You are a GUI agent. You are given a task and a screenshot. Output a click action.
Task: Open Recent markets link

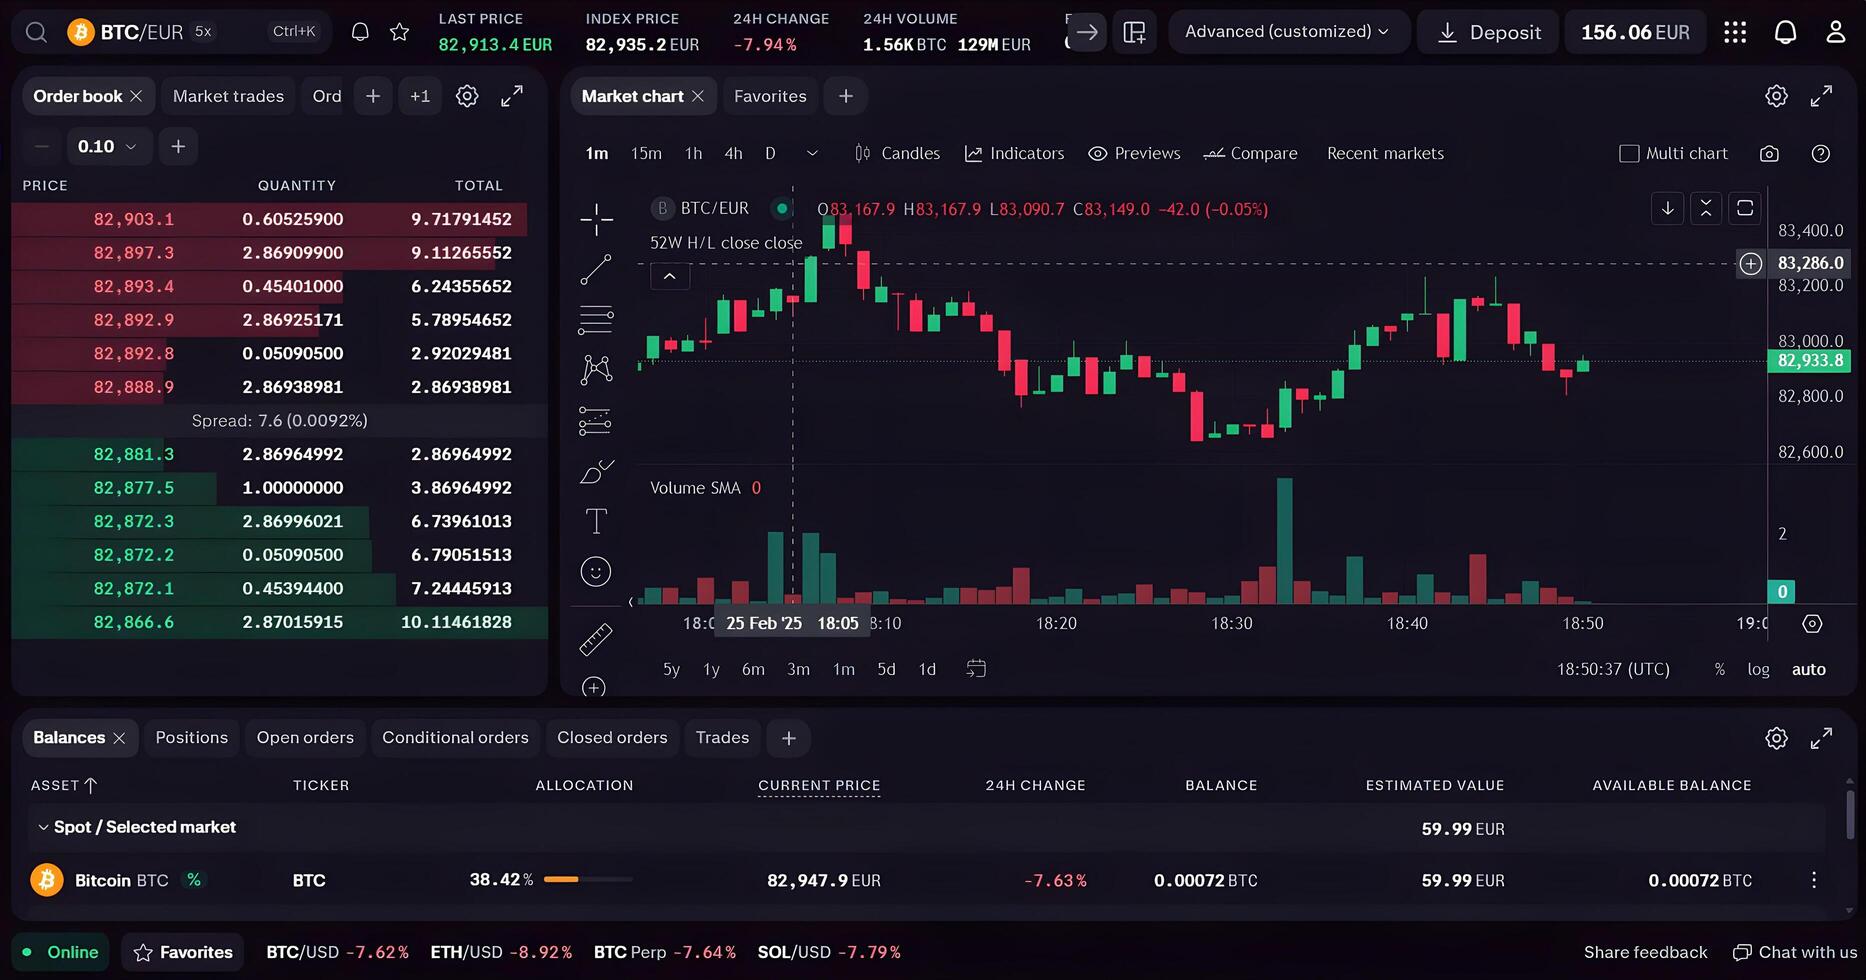(x=1385, y=154)
